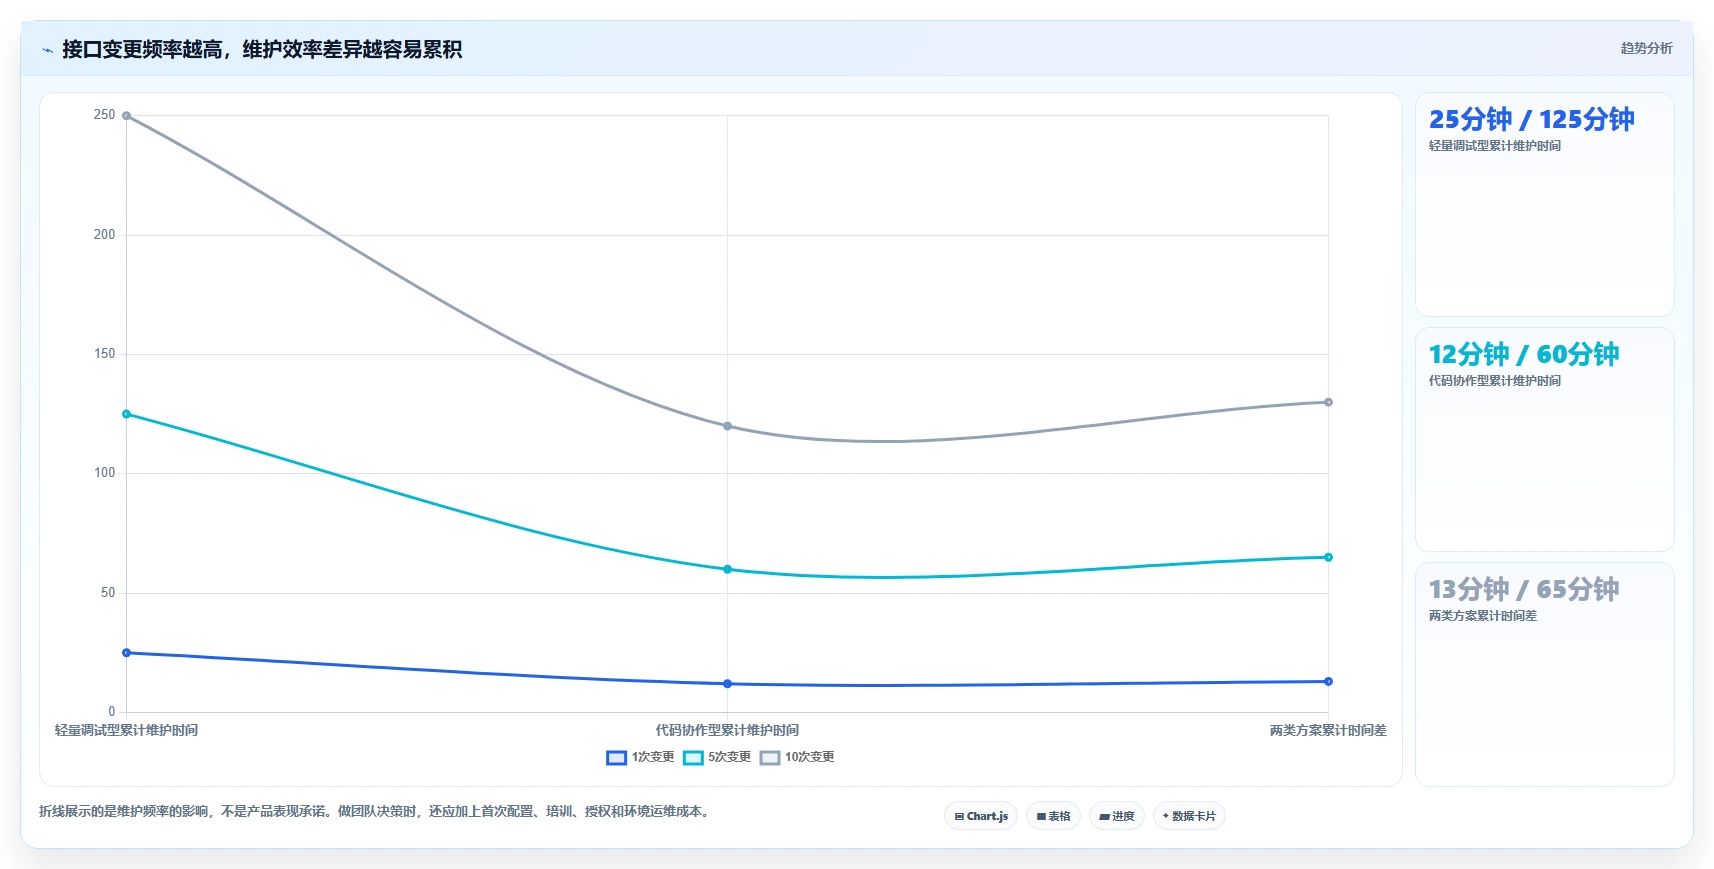The height and width of the screenshot is (869, 1714).
Task: Click the y-axis tick label 100
Action: click(104, 472)
